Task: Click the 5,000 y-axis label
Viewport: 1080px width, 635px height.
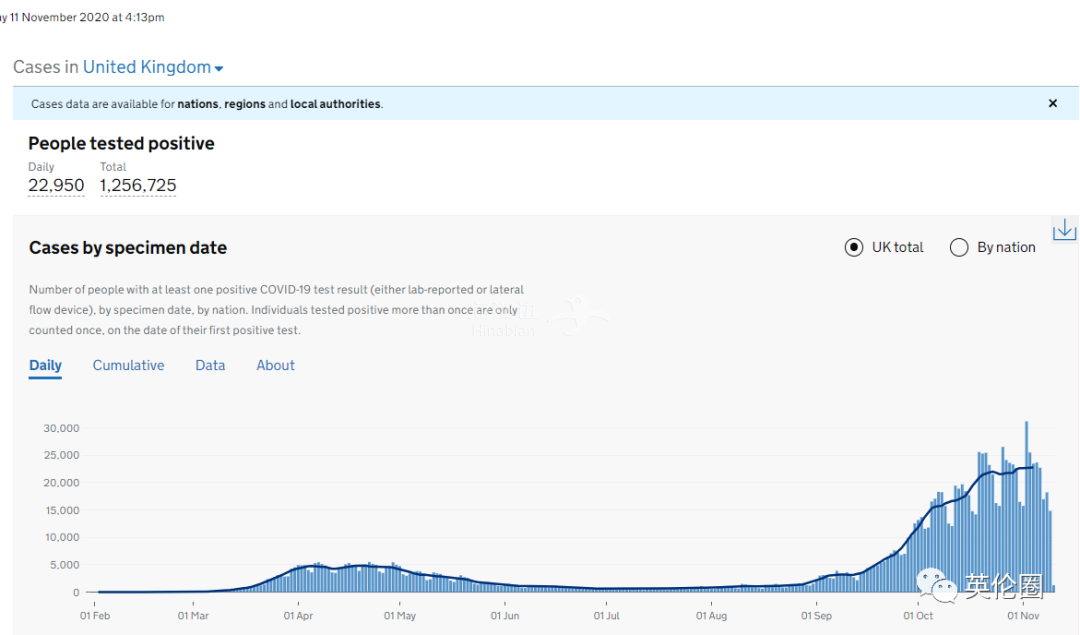Action: pos(64,565)
